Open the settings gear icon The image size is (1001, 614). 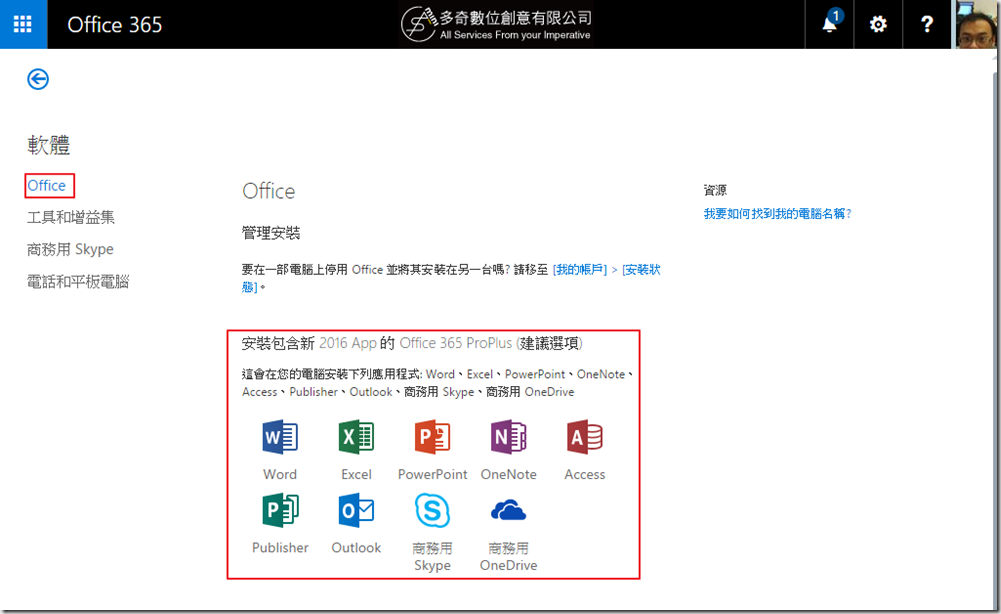coord(878,24)
